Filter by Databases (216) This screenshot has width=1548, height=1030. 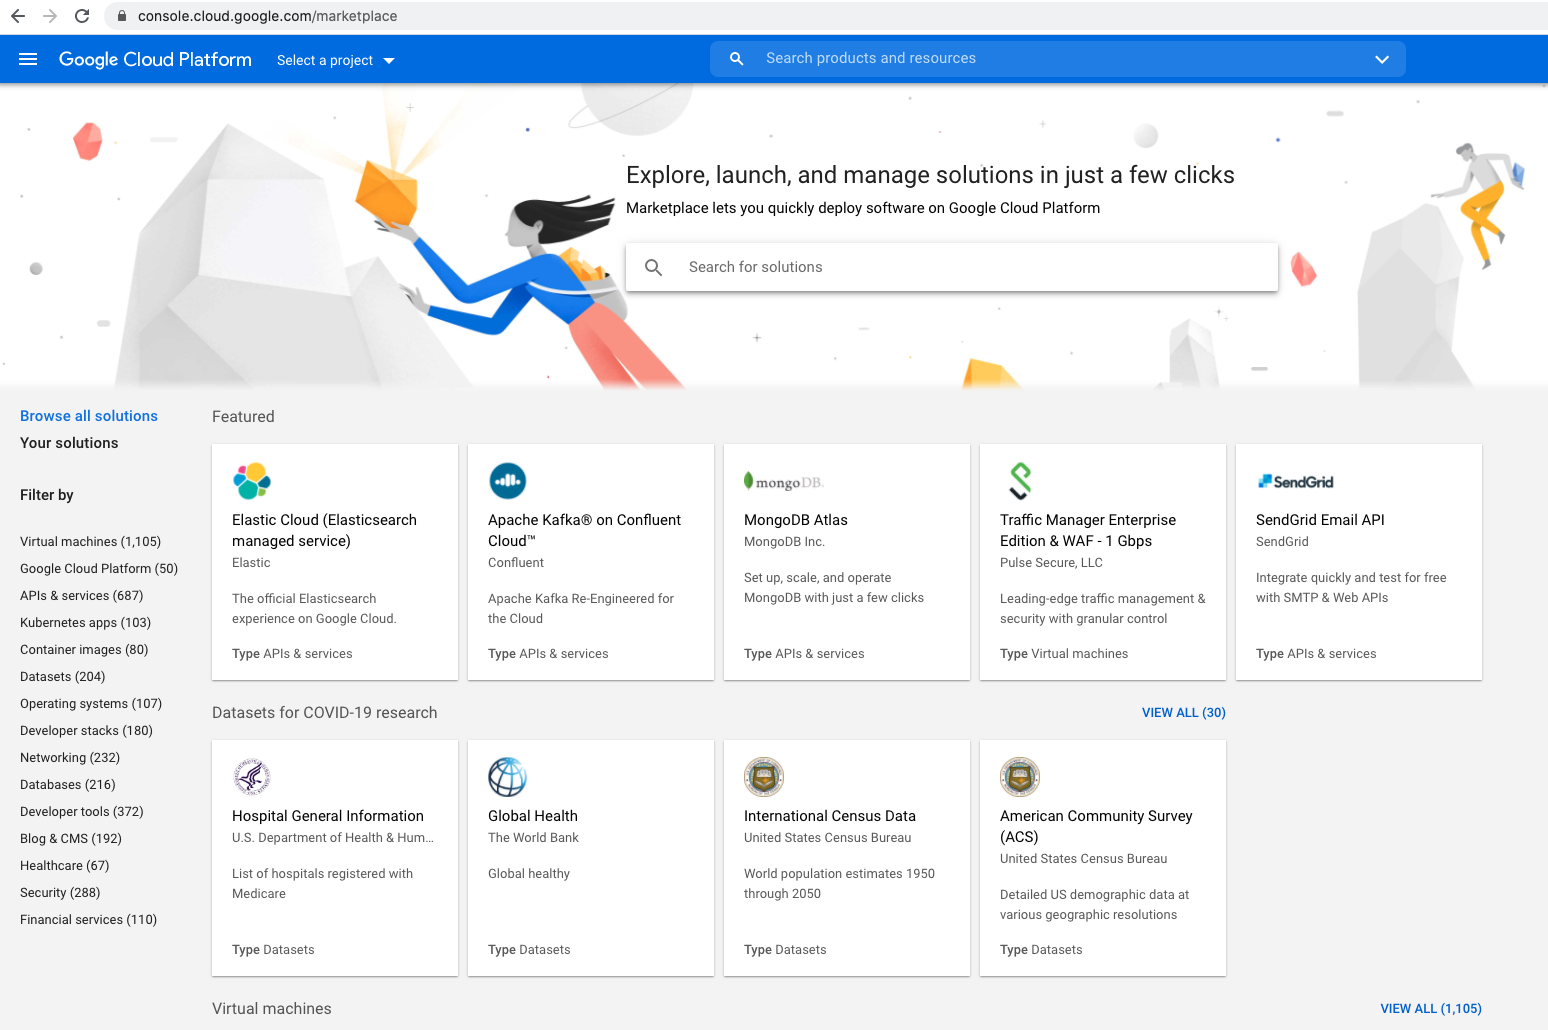[68, 784]
